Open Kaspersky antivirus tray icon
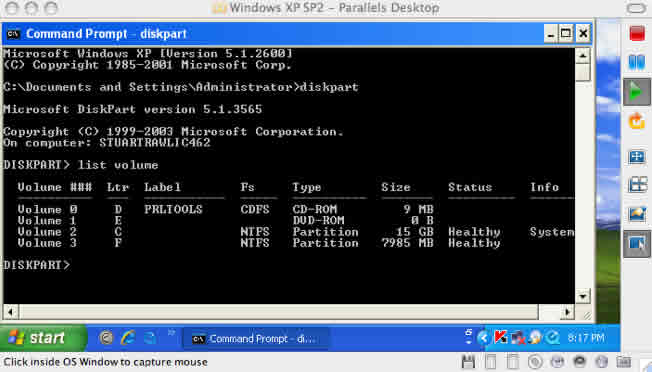 tap(500, 338)
